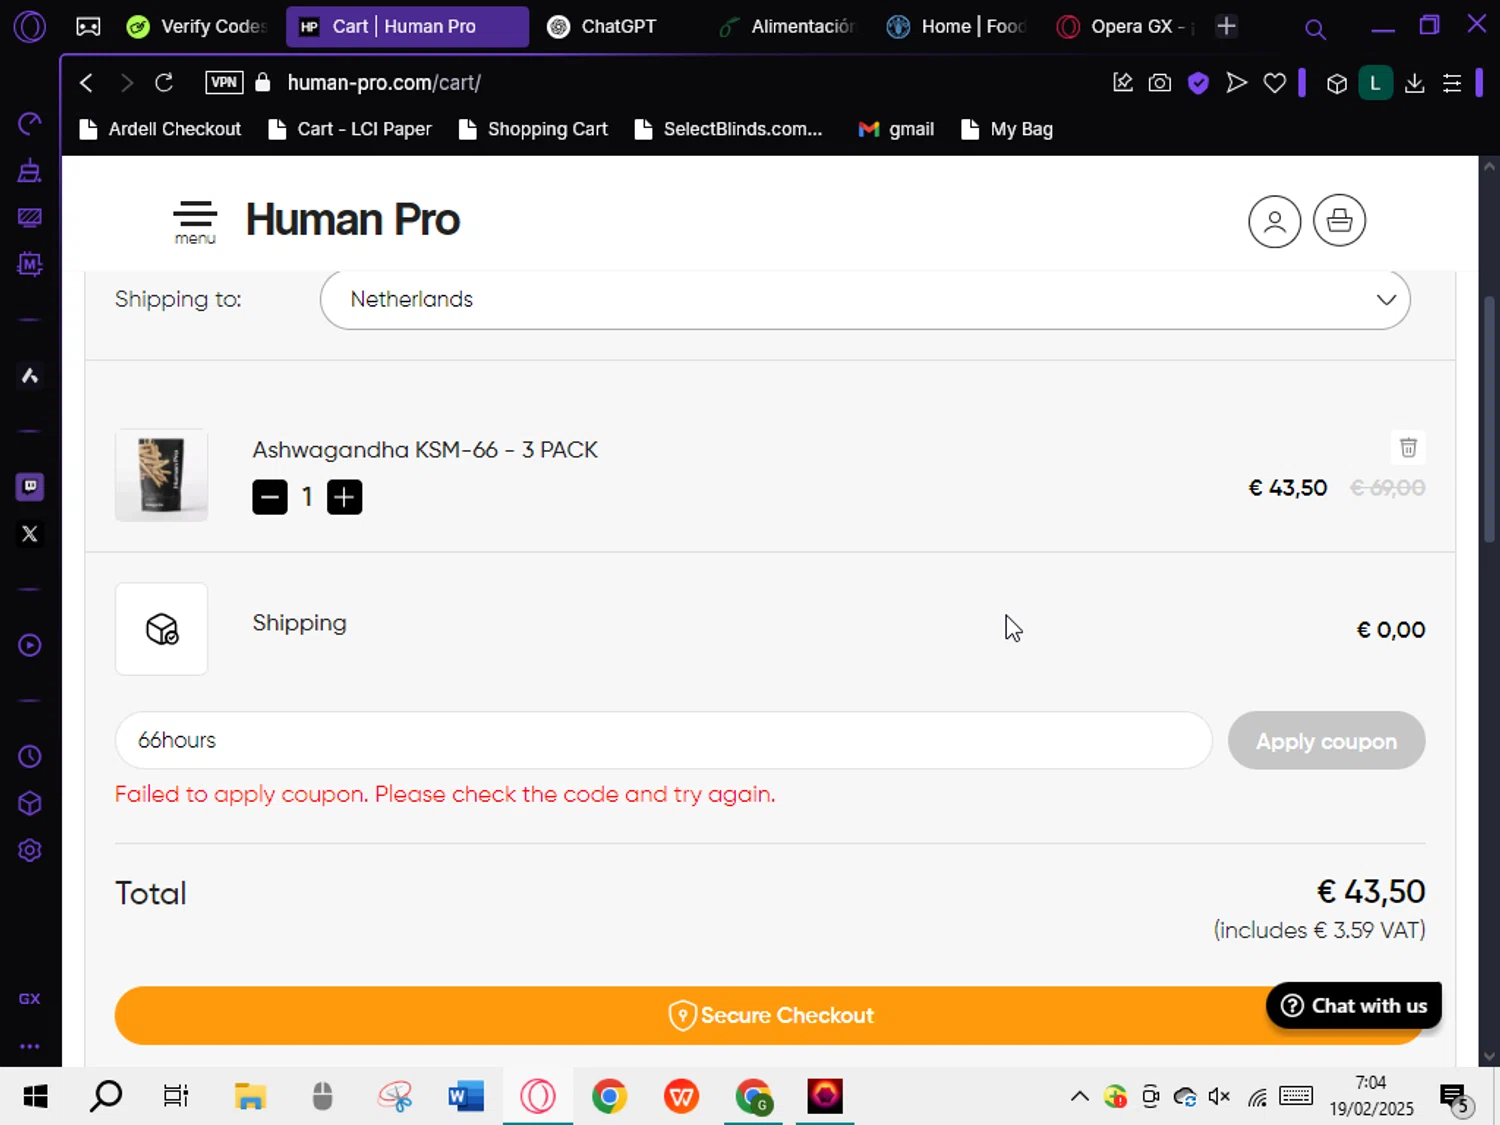Image resolution: width=1500 pixels, height=1125 pixels.
Task: Delete Ashwagandha item with trash icon
Action: pyautogui.click(x=1408, y=447)
